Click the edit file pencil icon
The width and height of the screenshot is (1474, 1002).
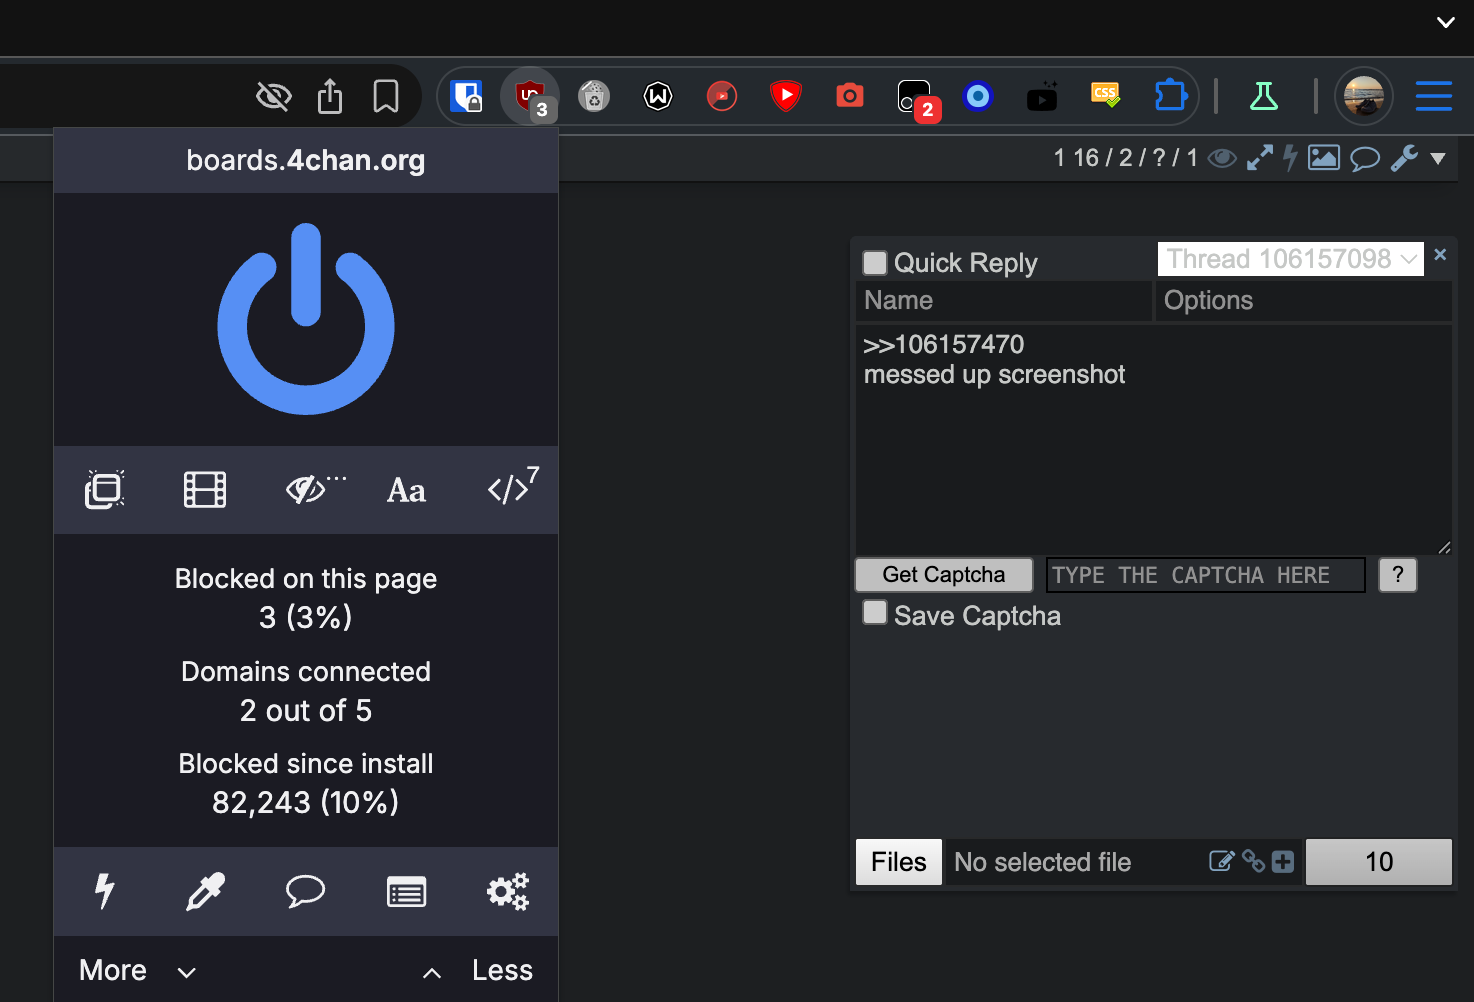pos(1221,861)
